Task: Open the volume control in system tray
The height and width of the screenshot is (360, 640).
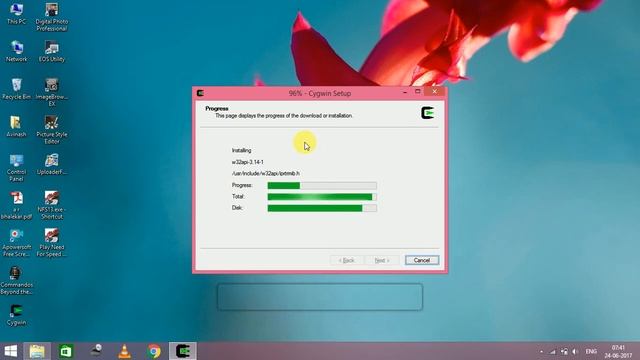Action: [575, 351]
